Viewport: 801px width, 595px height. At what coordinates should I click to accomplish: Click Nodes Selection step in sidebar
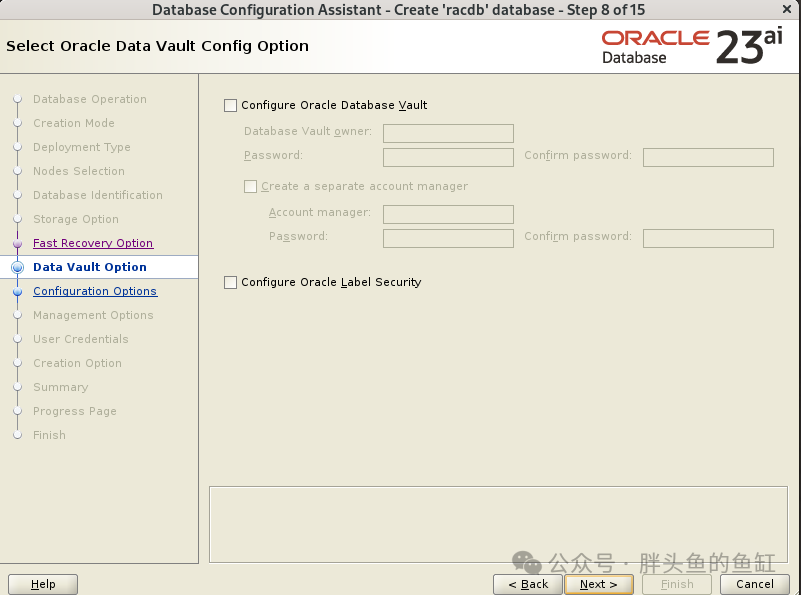tap(79, 171)
